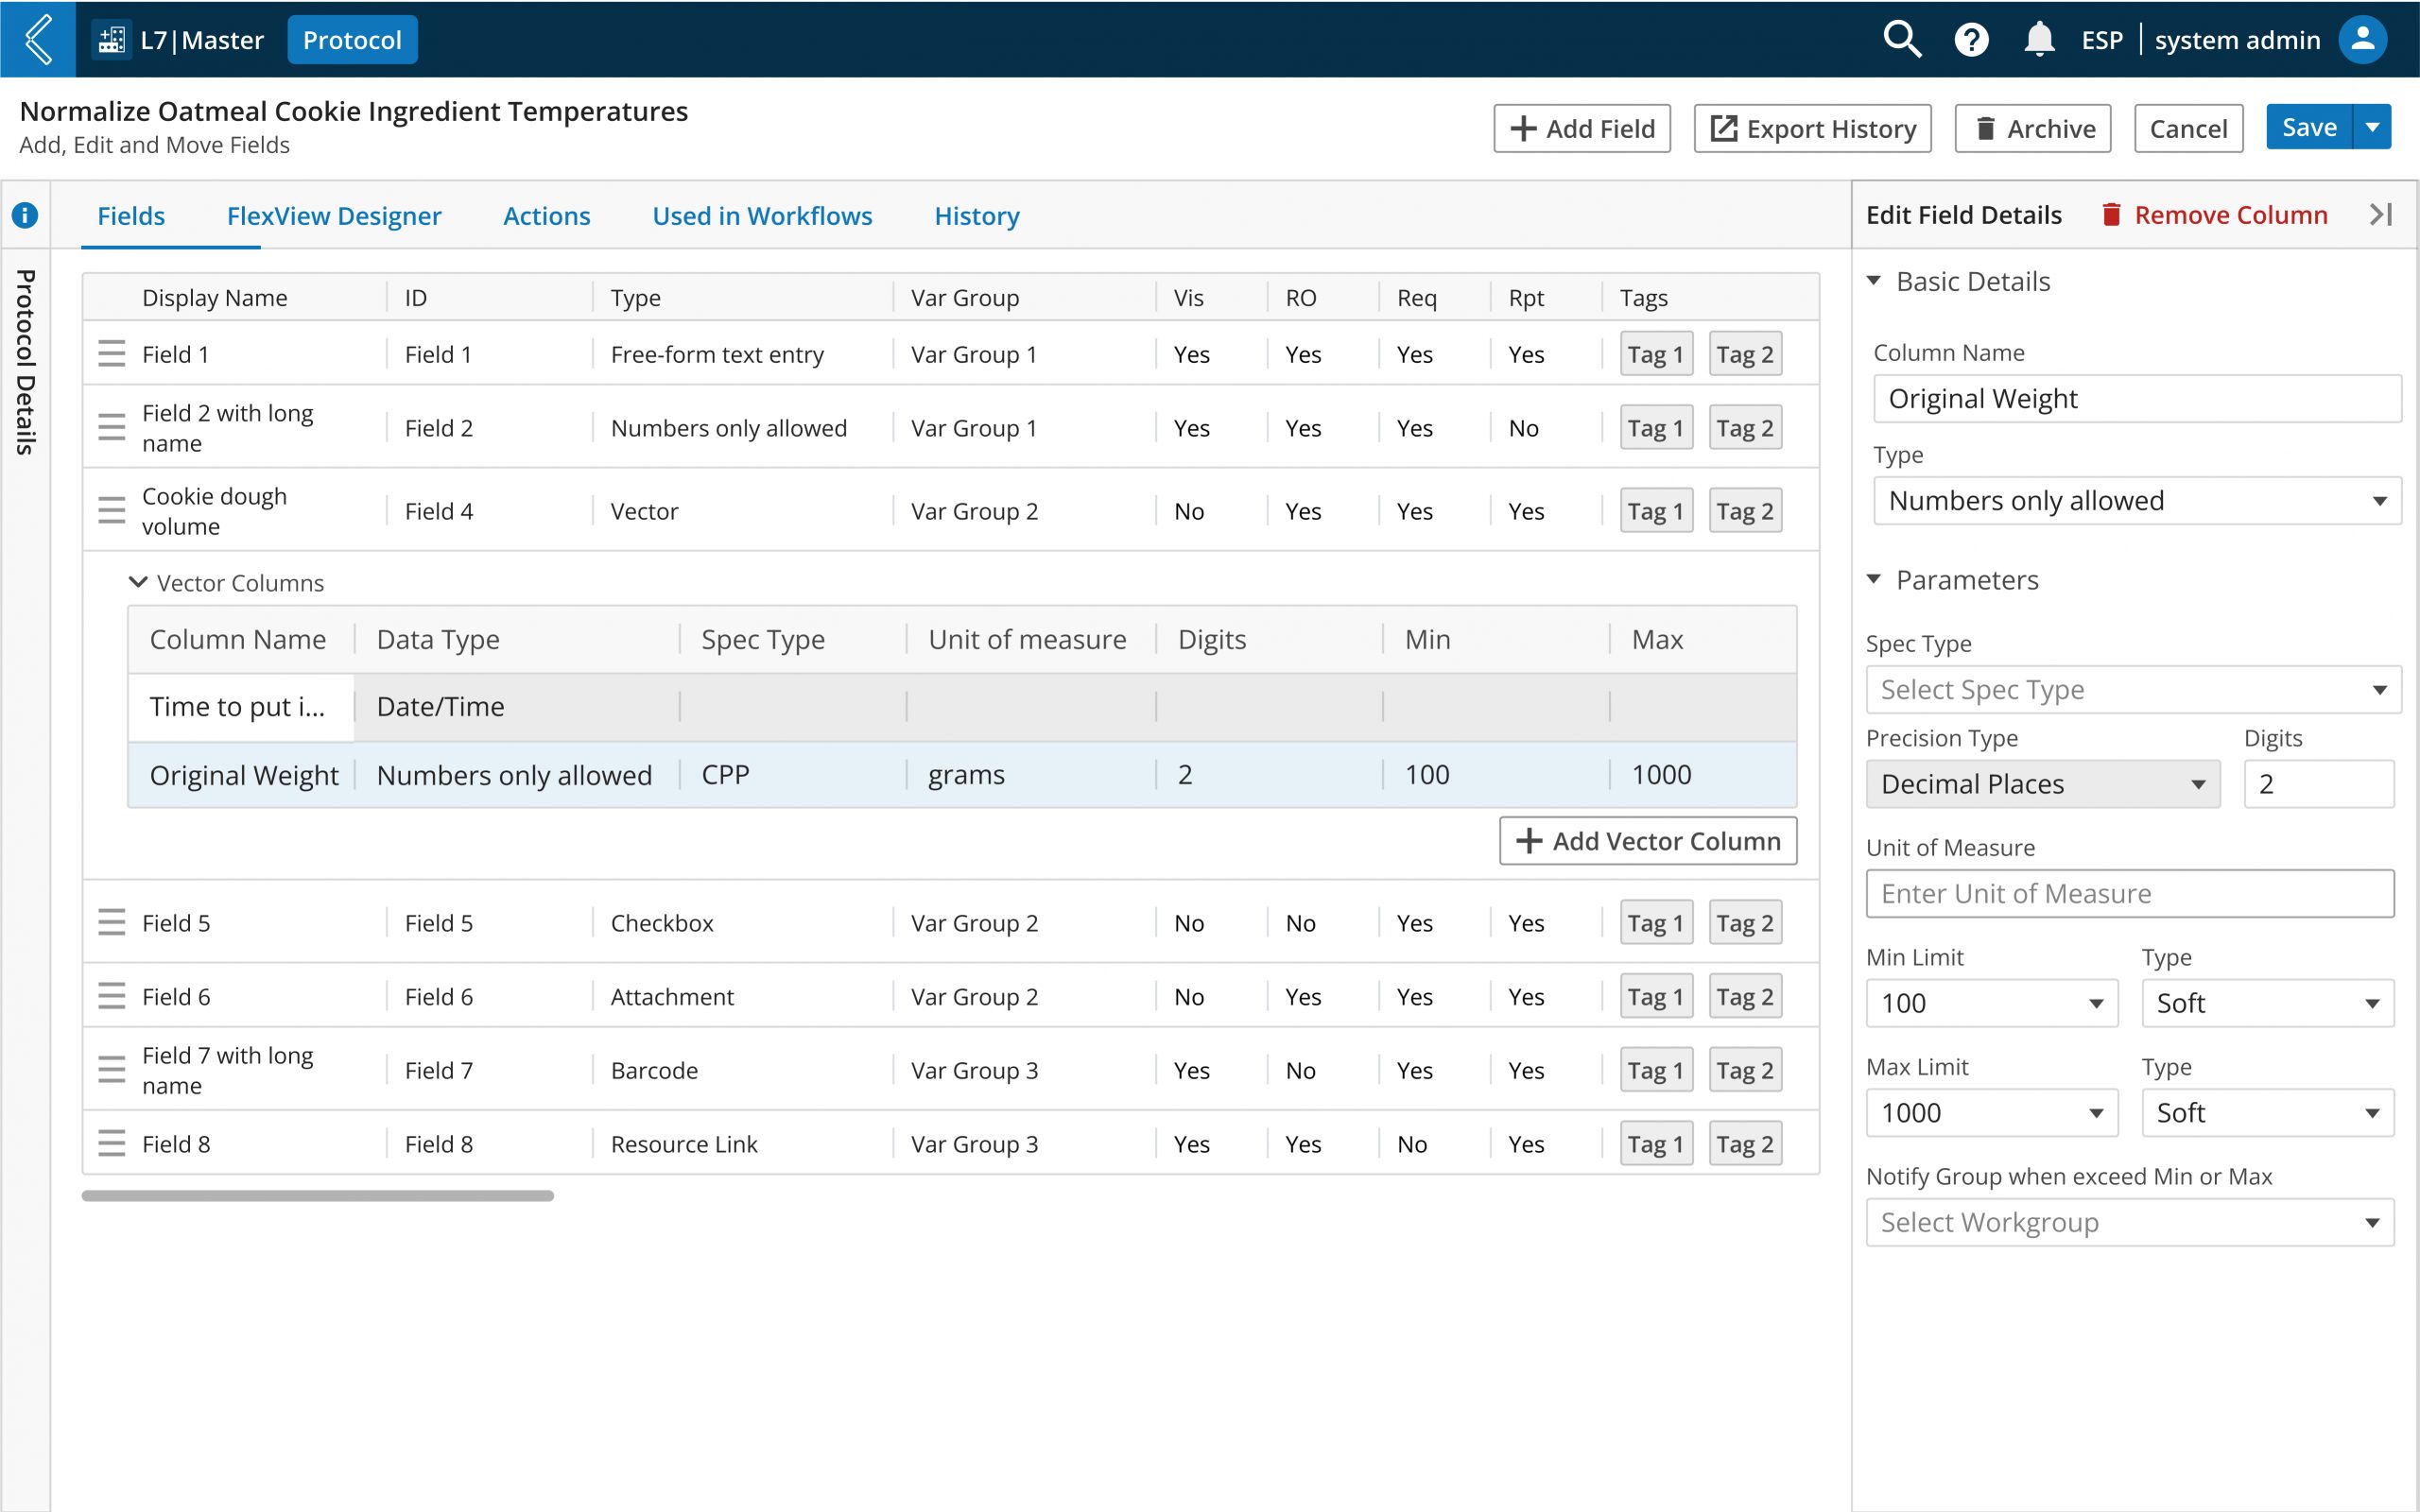Collapse the Basic Details section

1874,281
